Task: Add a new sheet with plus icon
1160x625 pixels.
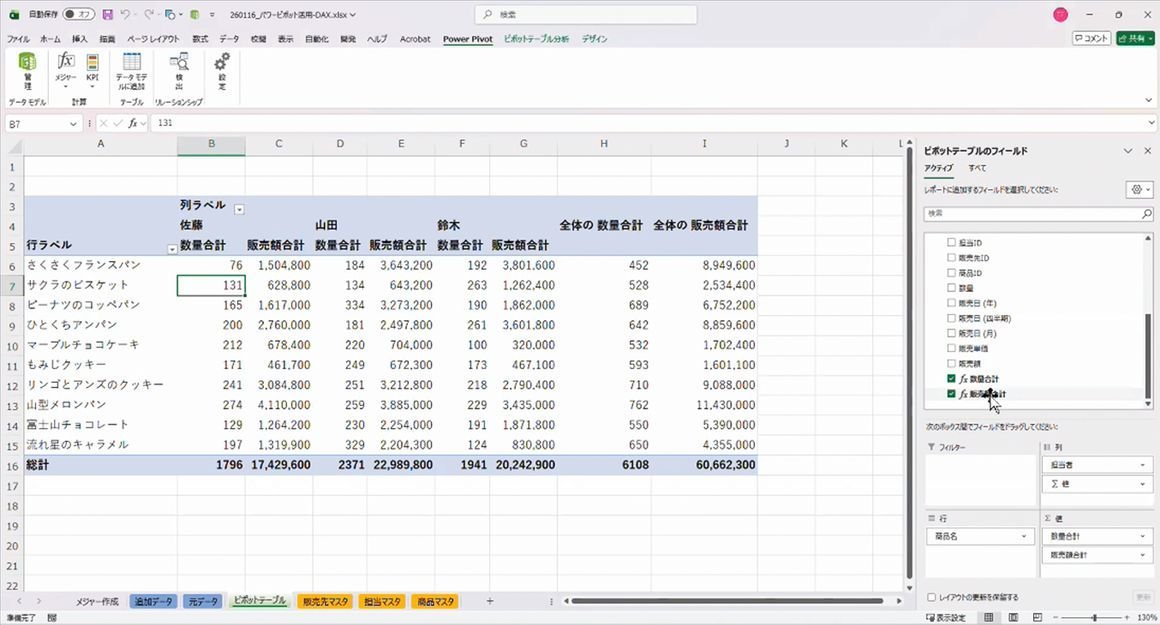Action: tap(490, 601)
